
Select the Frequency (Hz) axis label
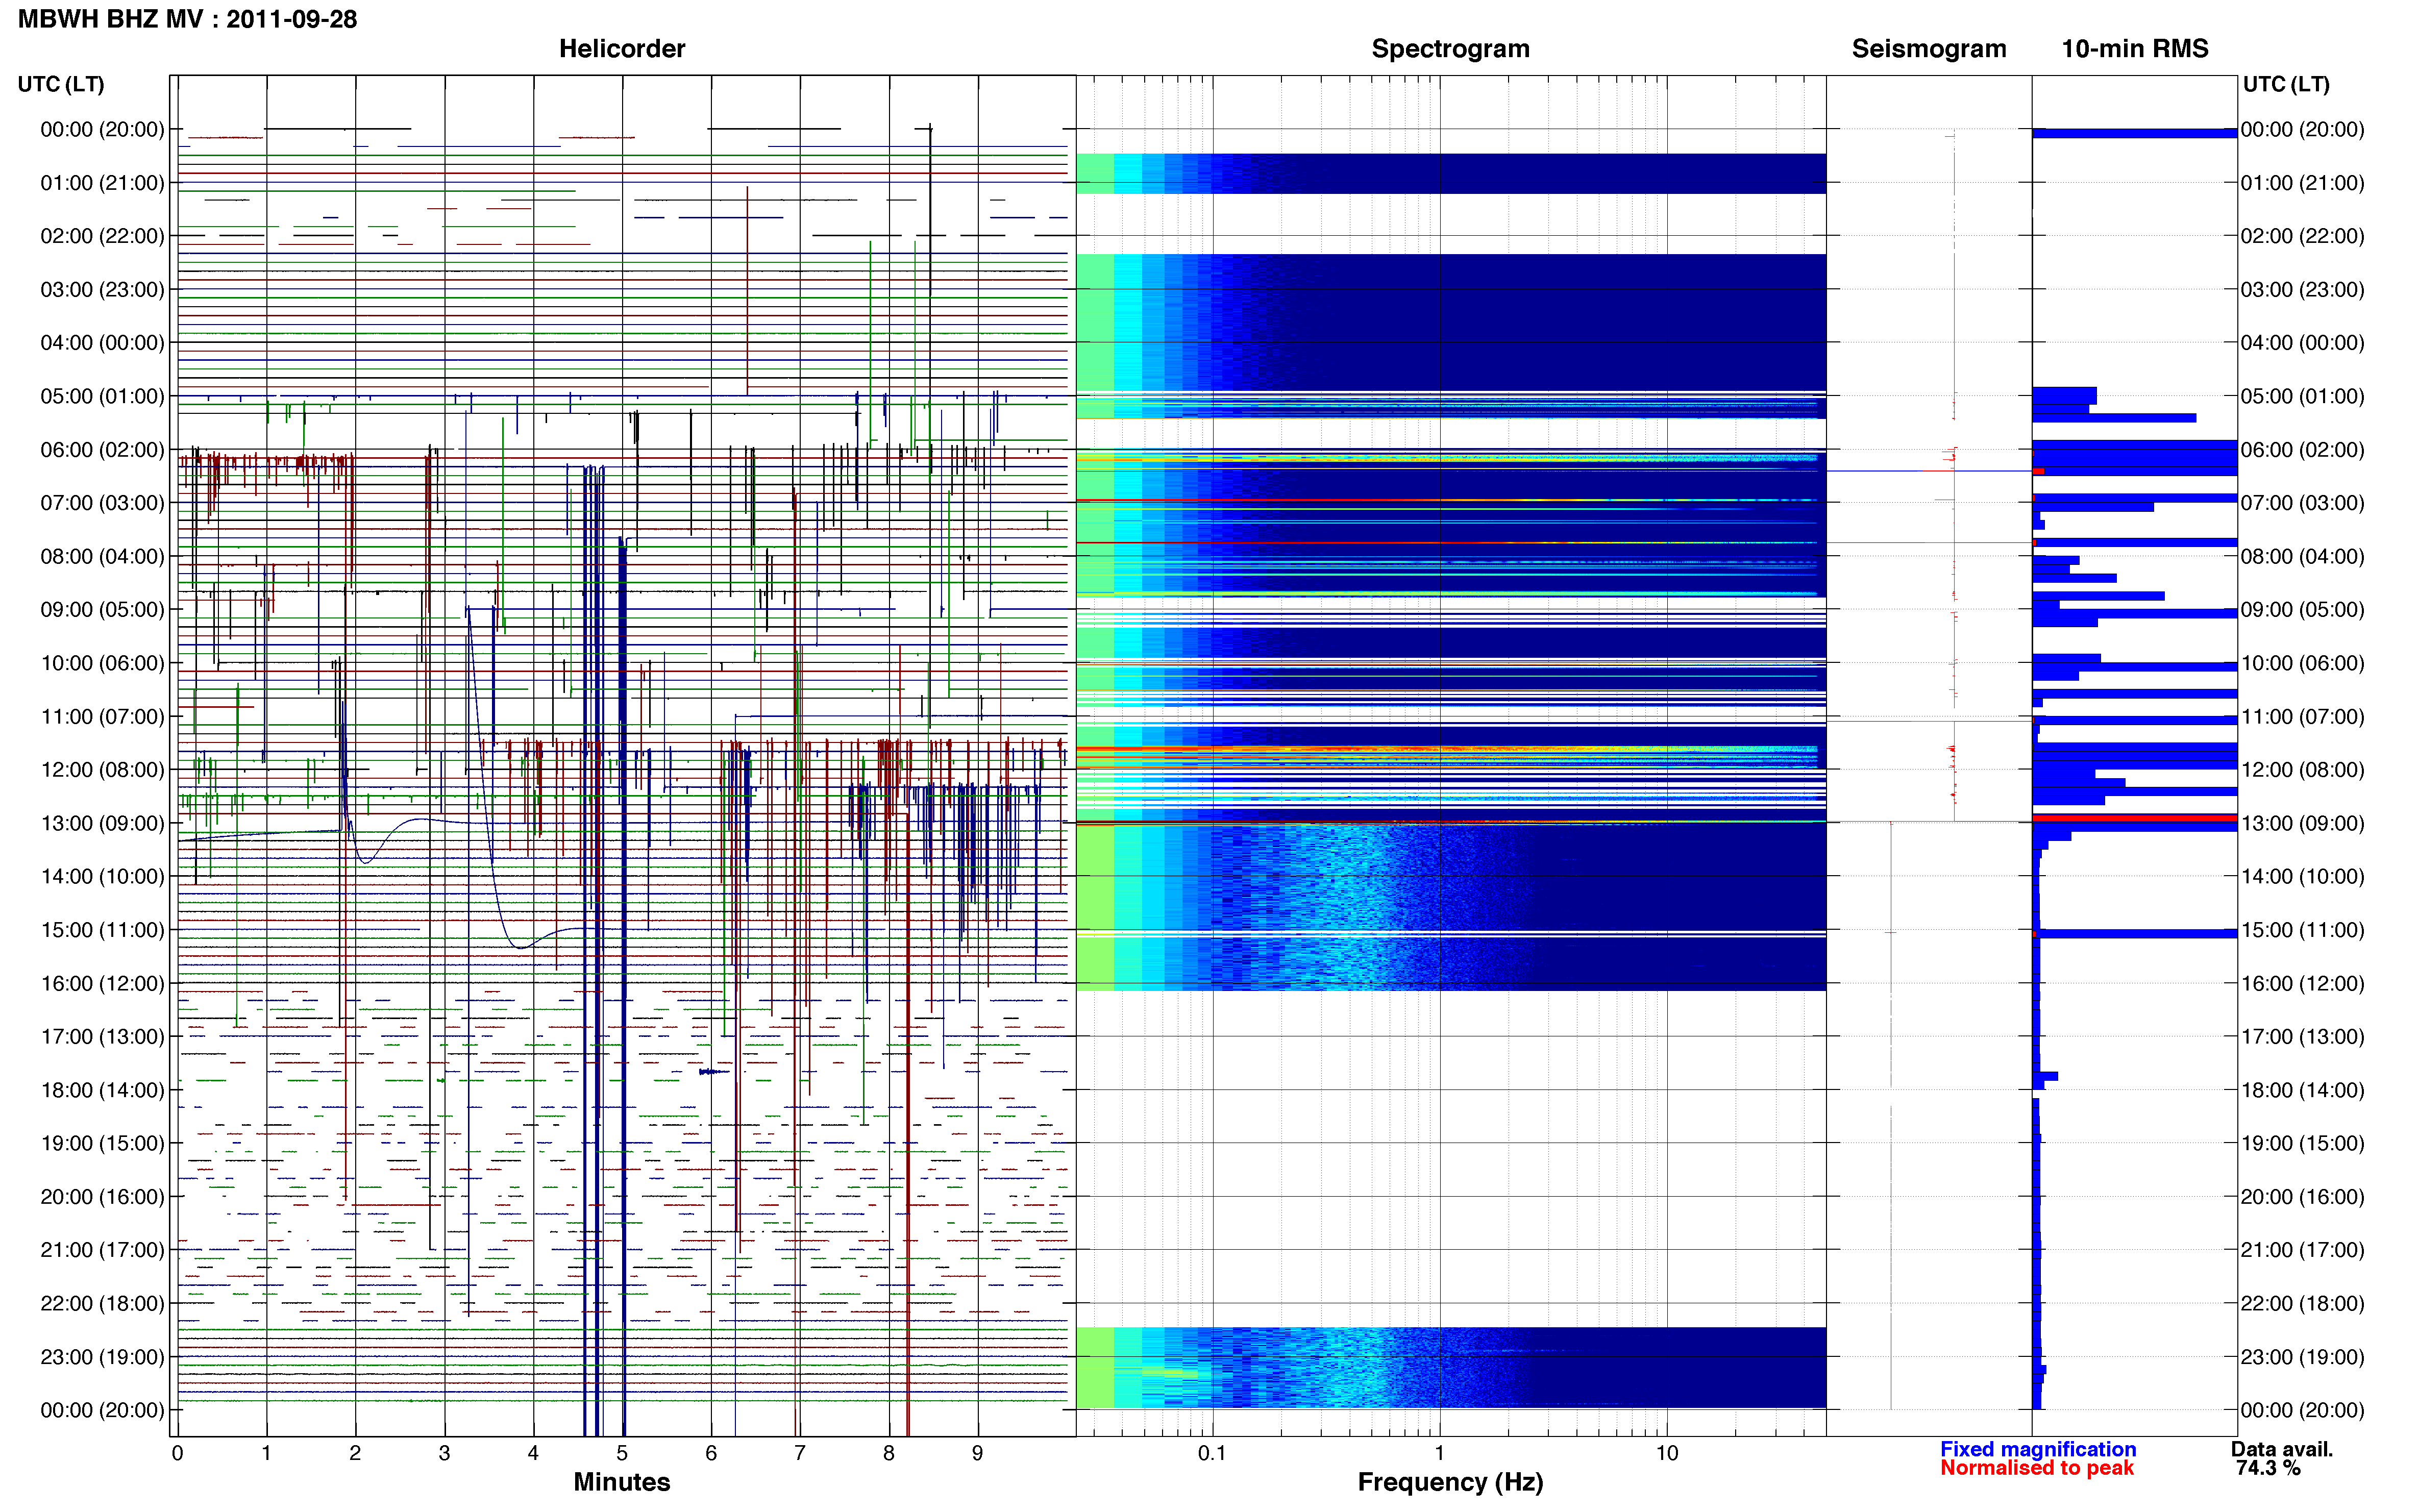[x=1450, y=1482]
